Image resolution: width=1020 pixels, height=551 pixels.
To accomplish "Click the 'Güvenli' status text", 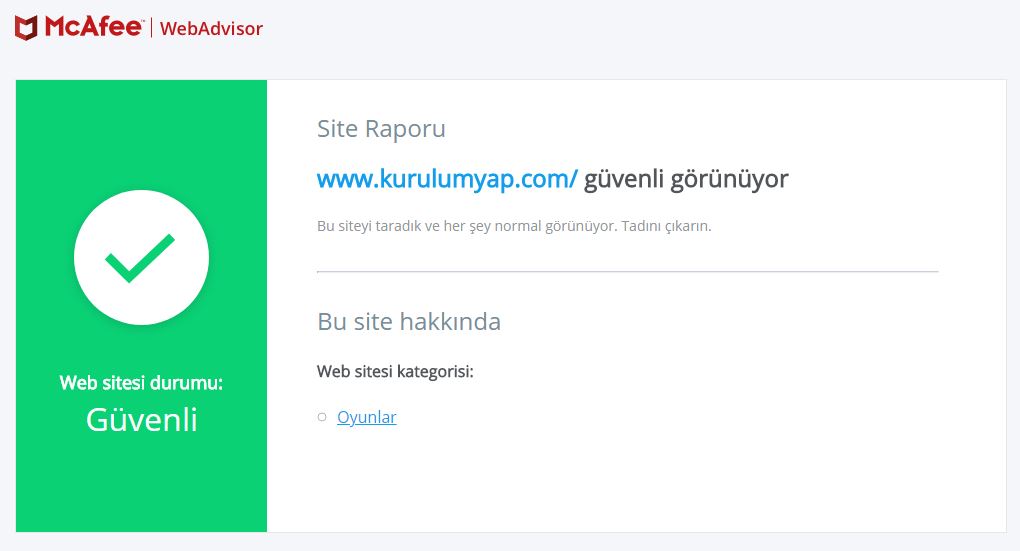I will click(x=141, y=420).
